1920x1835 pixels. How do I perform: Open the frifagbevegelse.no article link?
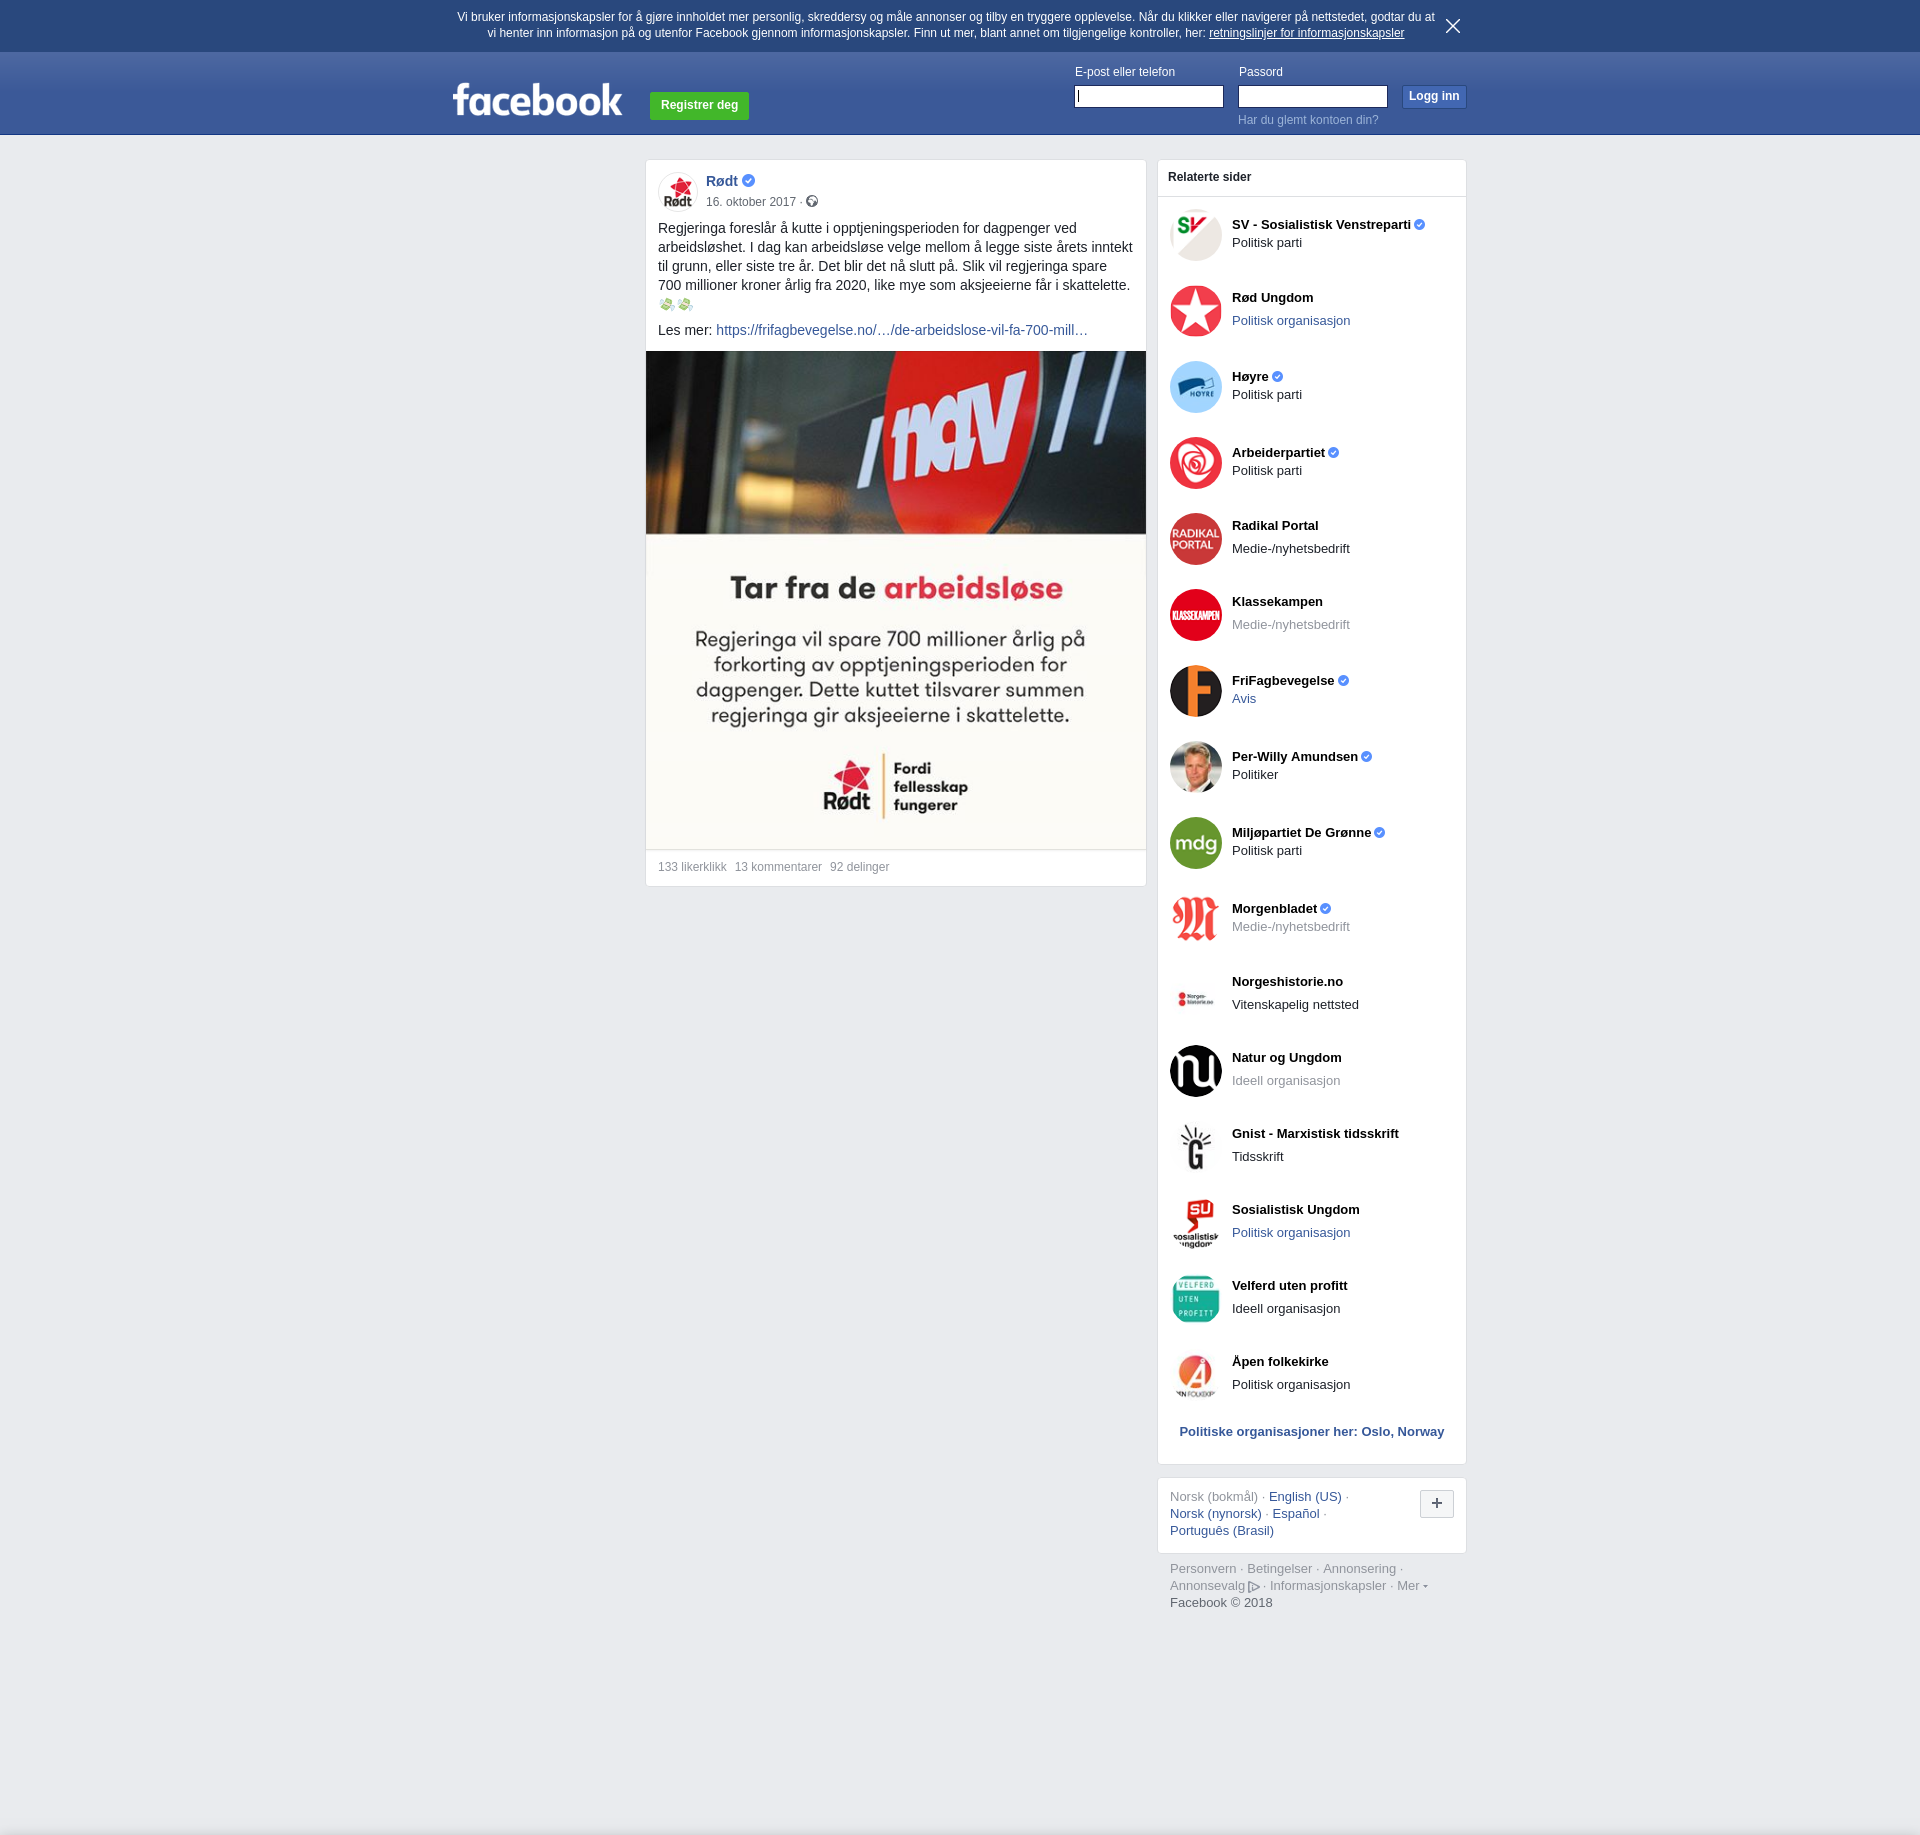[x=901, y=330]
